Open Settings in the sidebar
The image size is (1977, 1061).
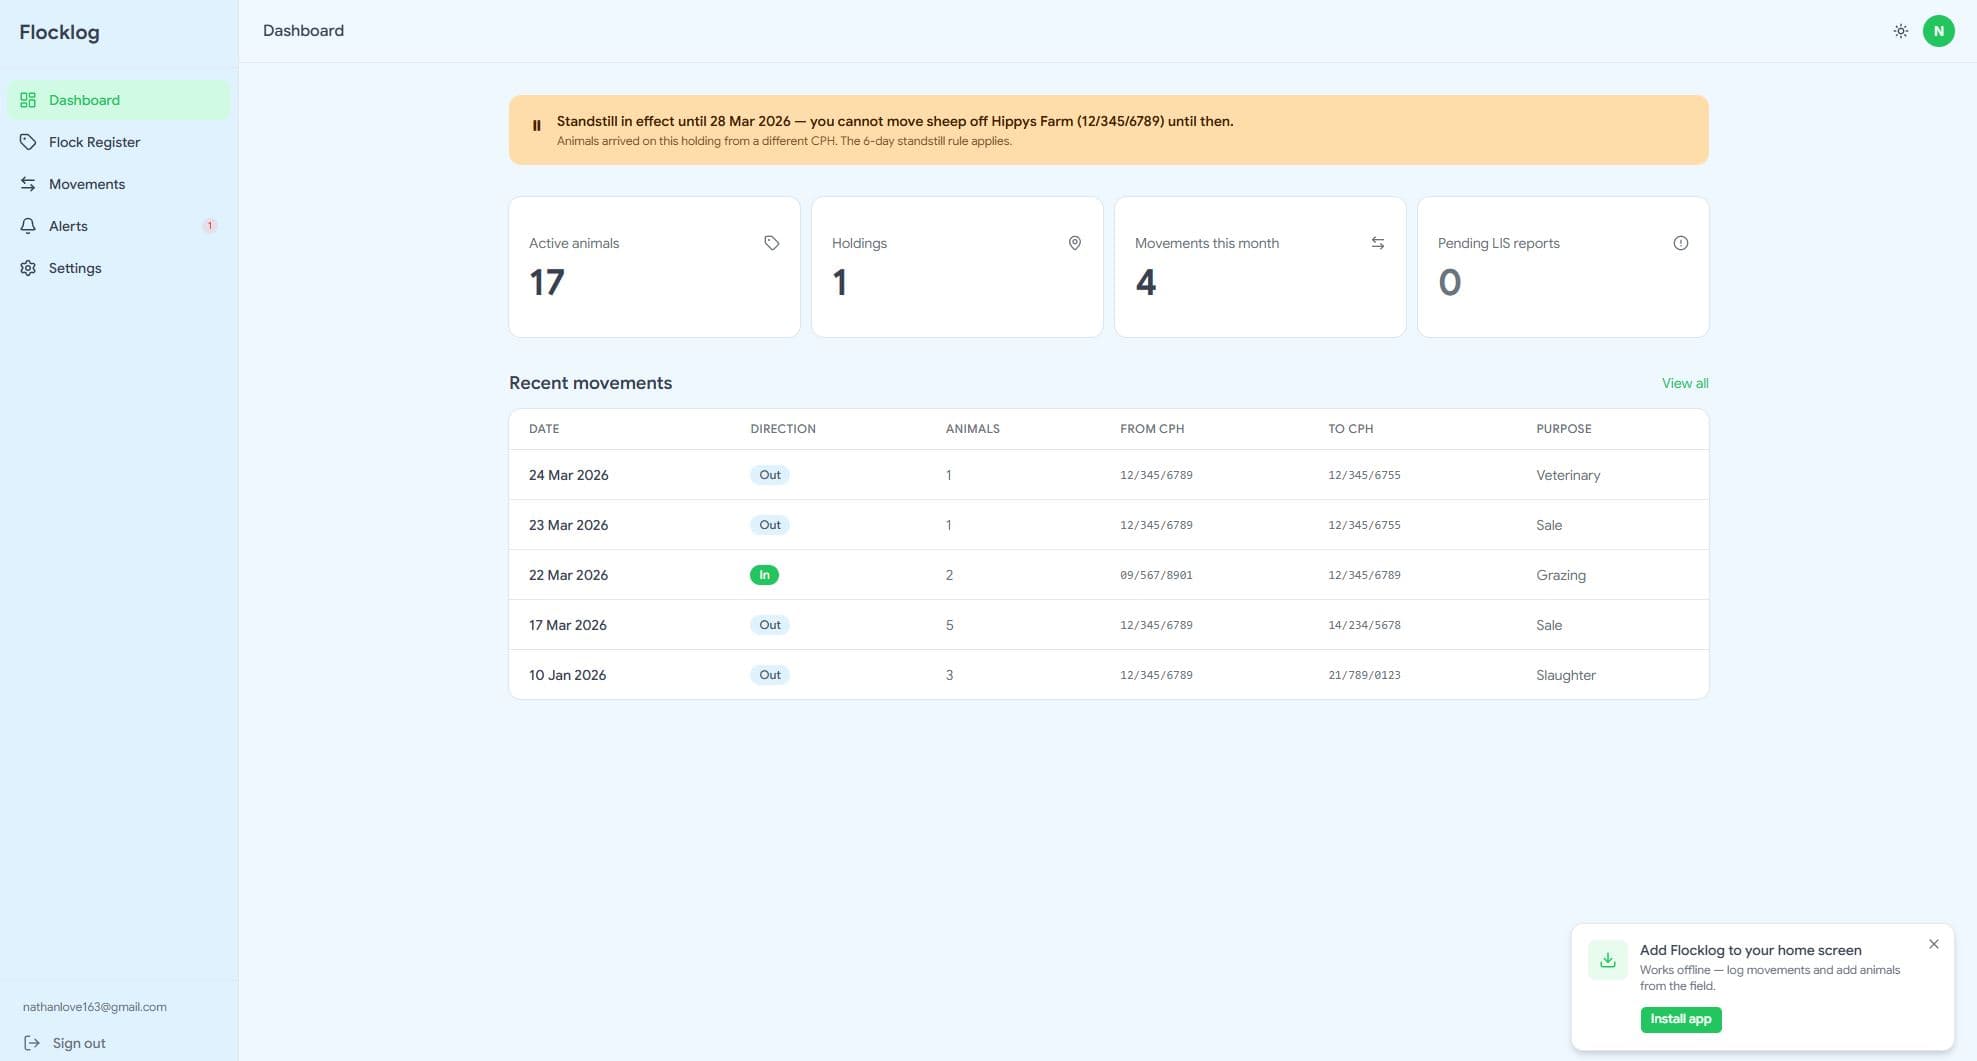(119, 268)
